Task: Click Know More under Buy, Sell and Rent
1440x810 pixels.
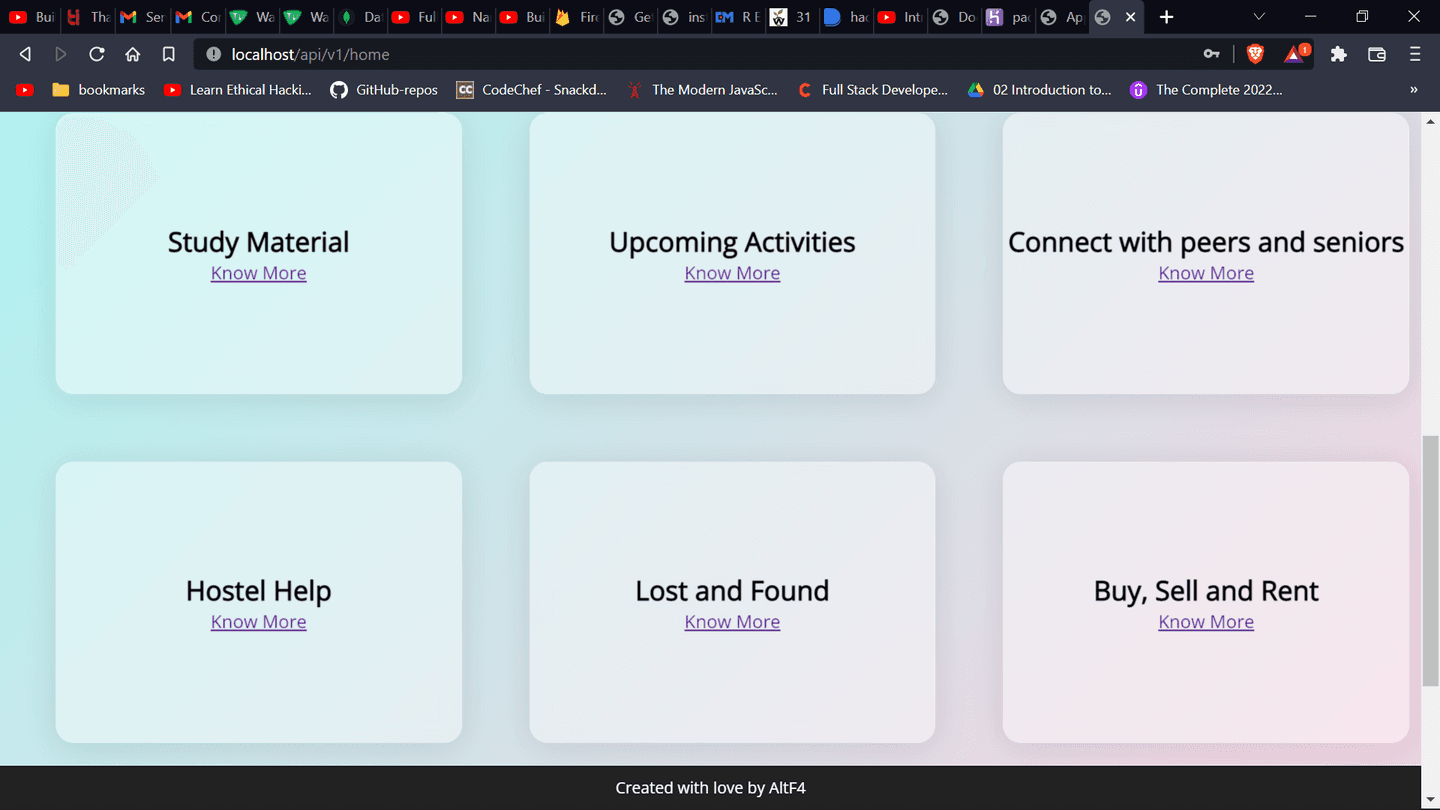Action: click(x=1206, y=622)
